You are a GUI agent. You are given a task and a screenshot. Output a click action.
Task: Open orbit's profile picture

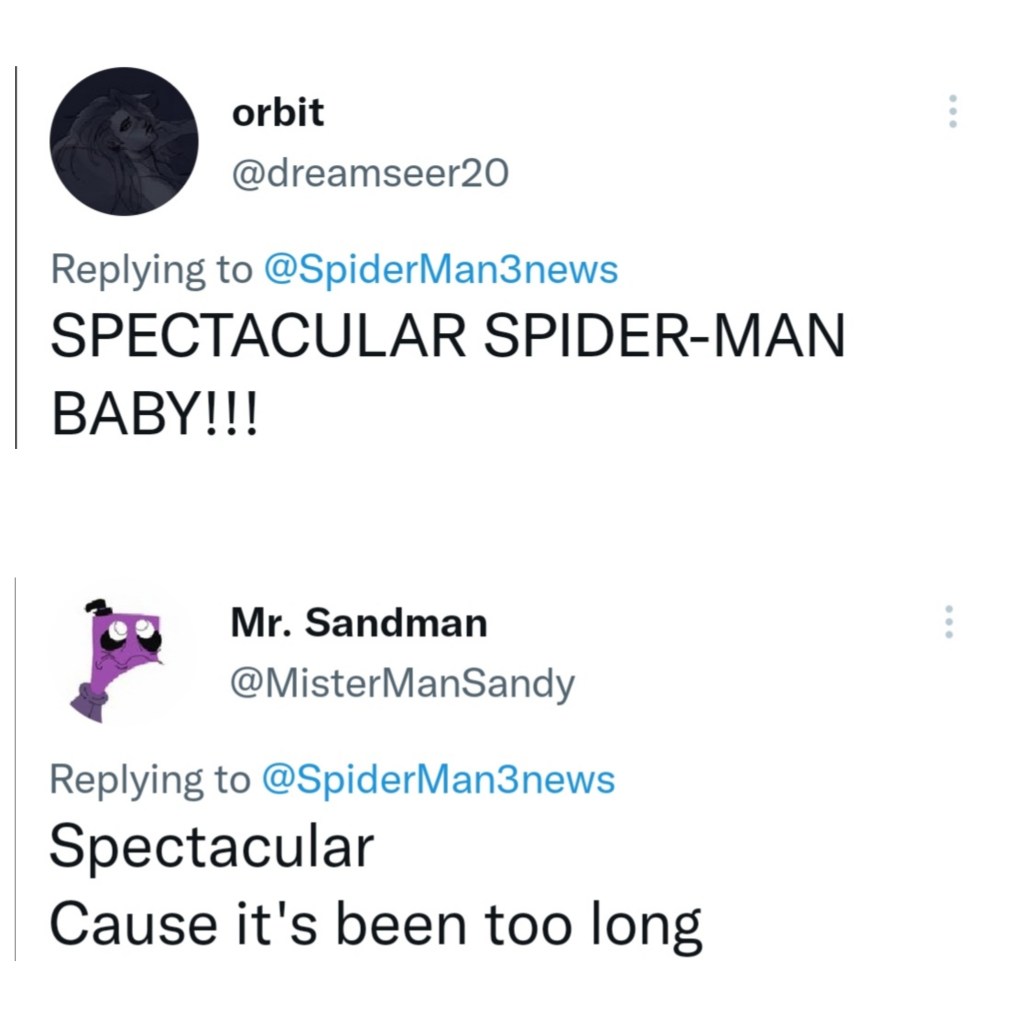click(x=124, y=141)
